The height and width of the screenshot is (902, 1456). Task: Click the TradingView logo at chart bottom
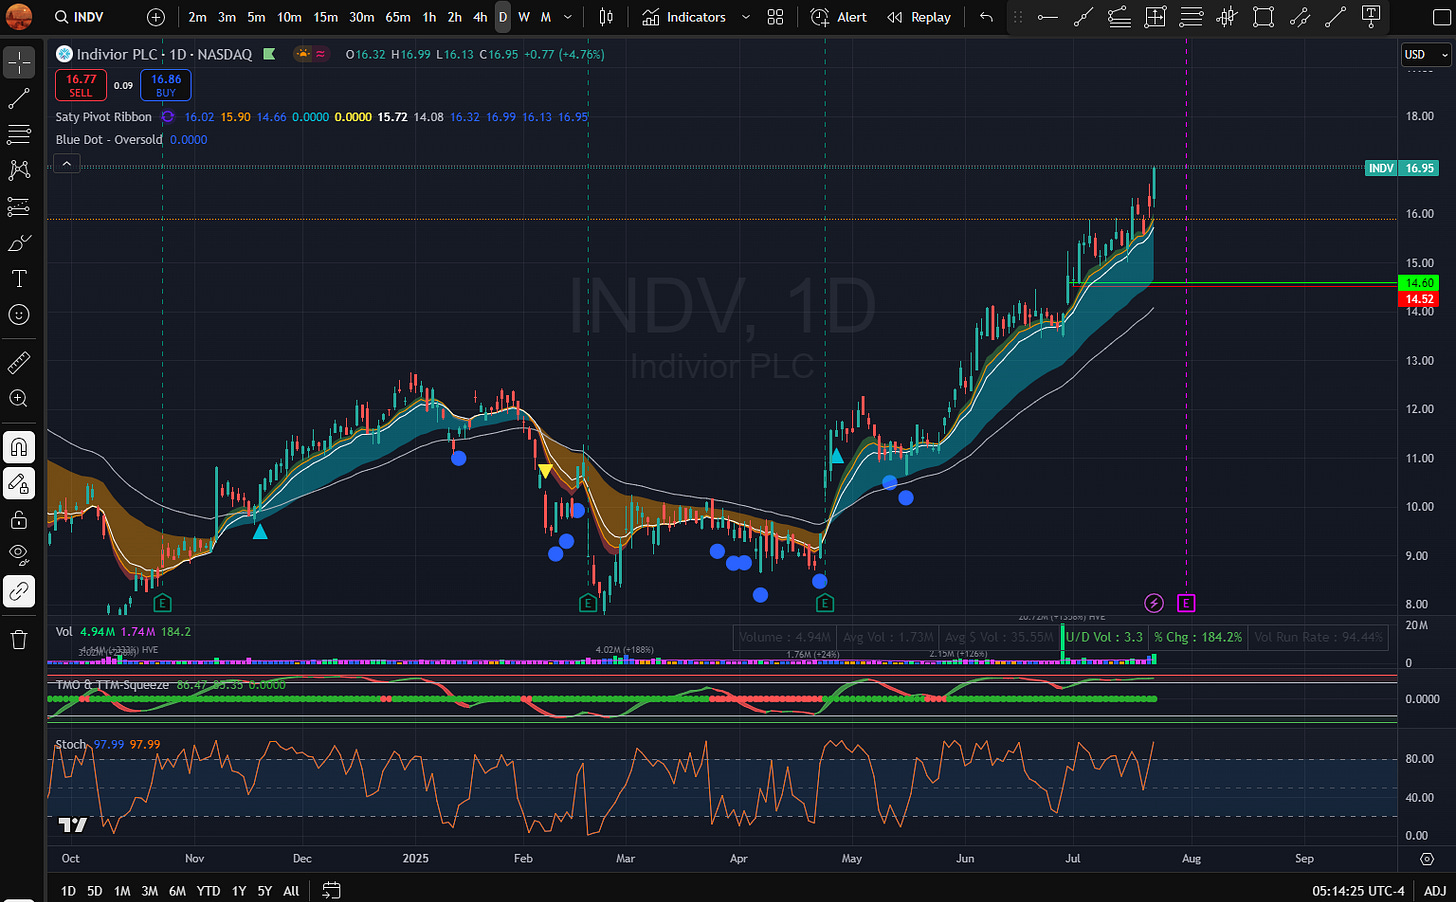(73, 825)
